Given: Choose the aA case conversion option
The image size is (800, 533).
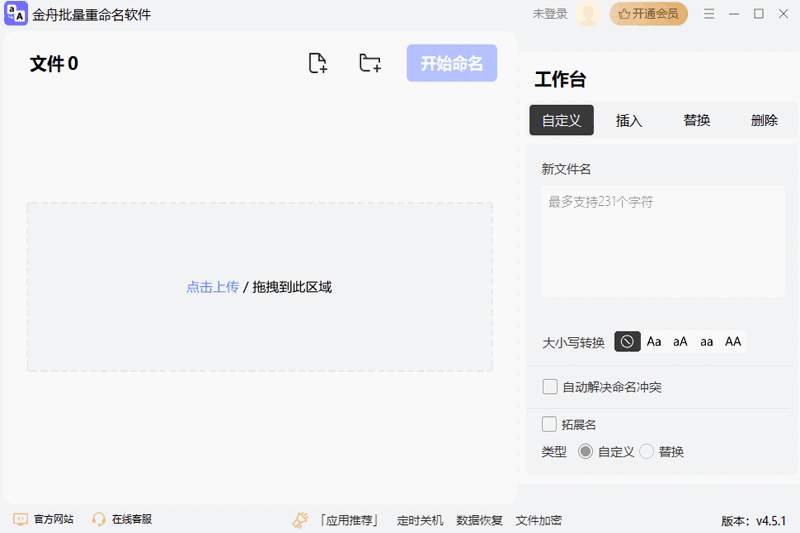Looking at the screenshot, I should coord(680,342).
